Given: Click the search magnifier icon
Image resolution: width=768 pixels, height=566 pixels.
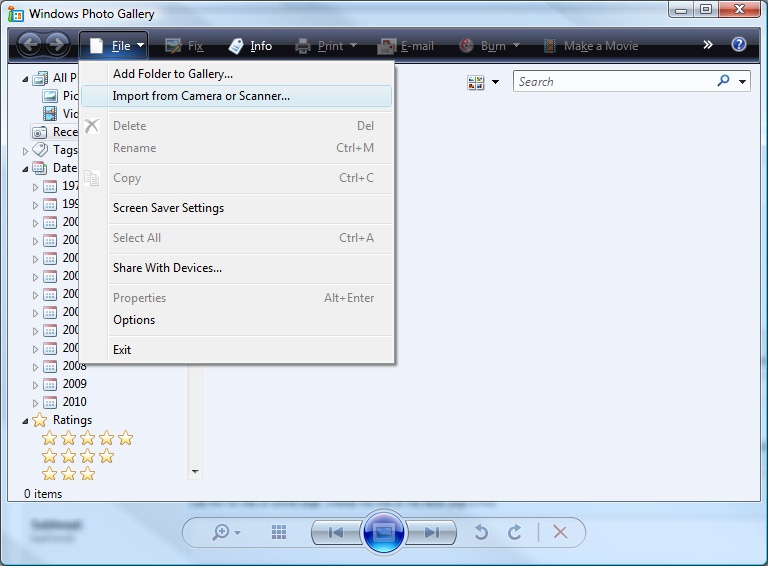Looking at the screenshot, I should 723,80.
